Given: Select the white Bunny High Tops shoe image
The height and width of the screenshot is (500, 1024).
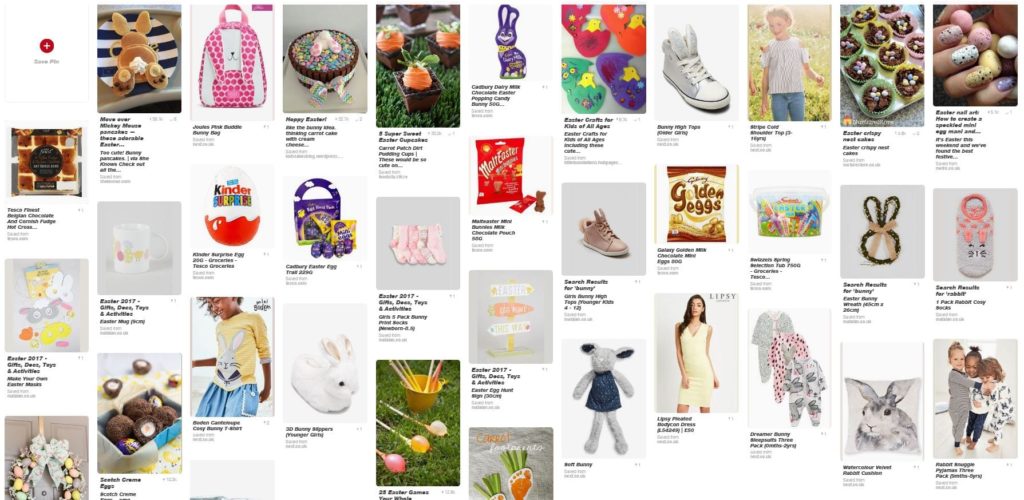Looking at the screenshot, I should (x=696, y=63).
